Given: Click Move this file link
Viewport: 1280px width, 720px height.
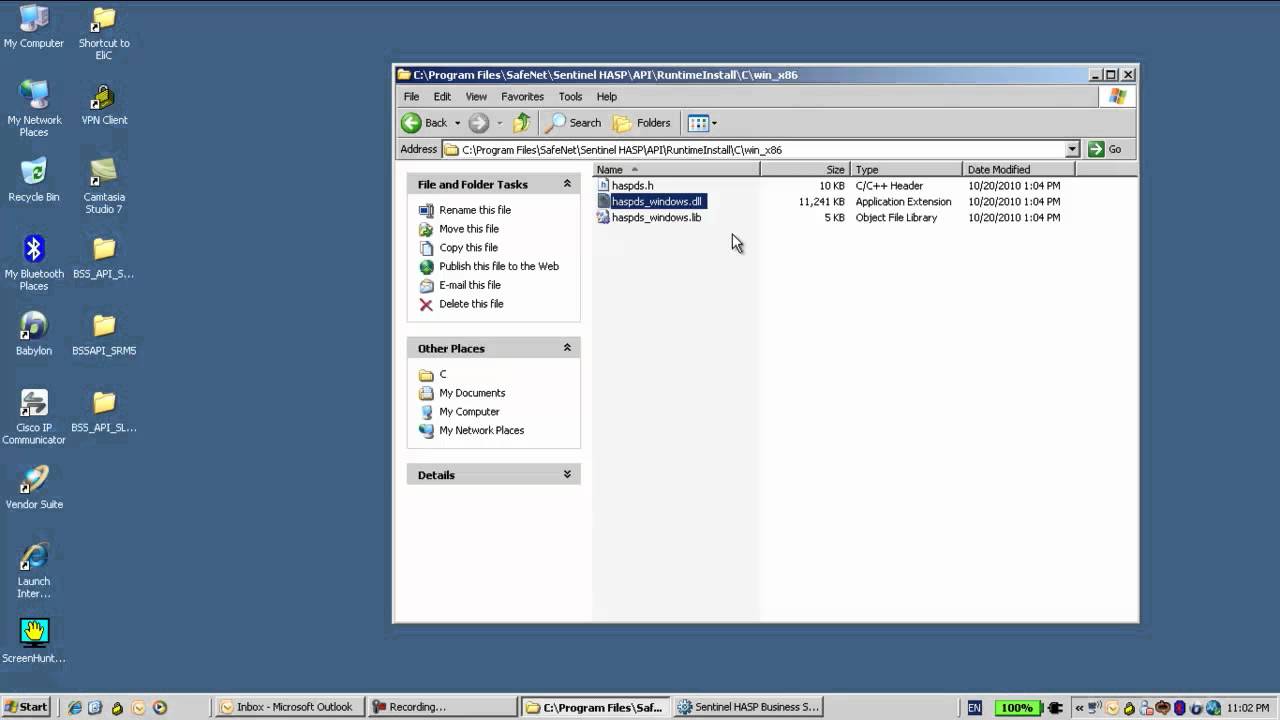Looking at the screenshot, I should pyautogui.click(x=469, y=229).
